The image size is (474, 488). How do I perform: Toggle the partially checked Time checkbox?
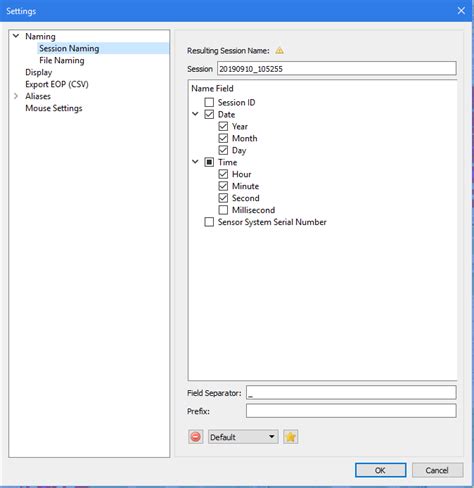pos(209,162)
